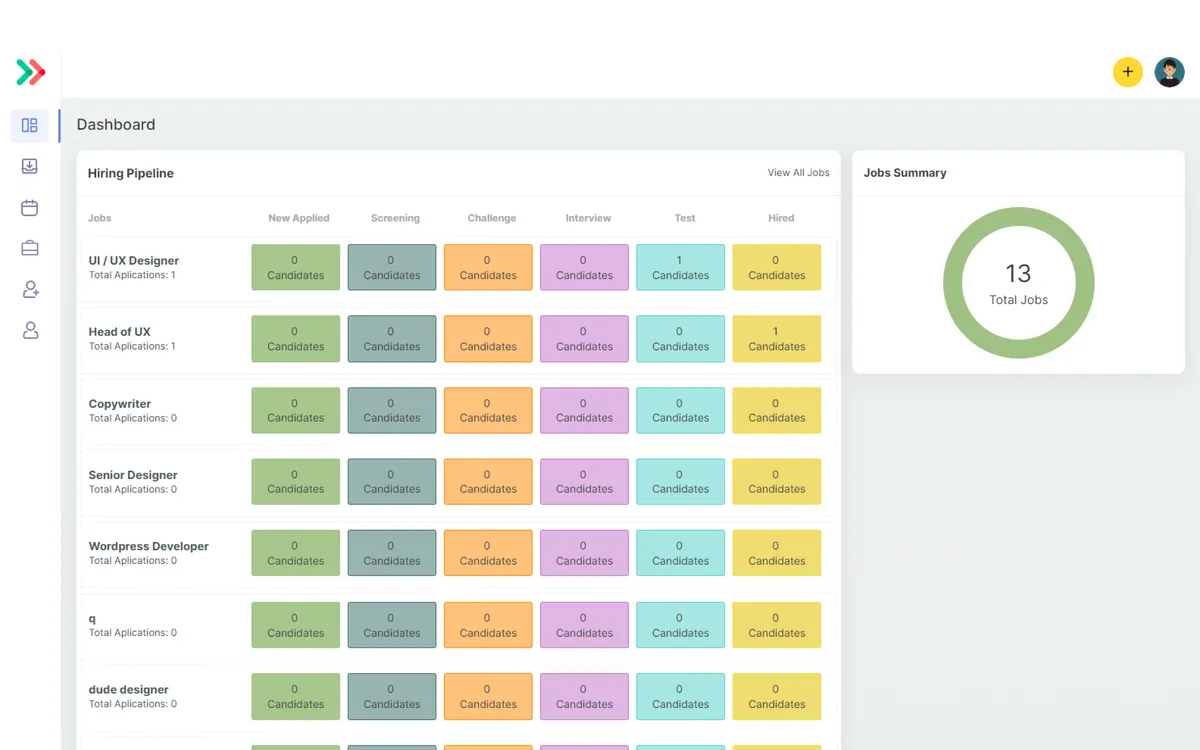This screenshot has width=1200, height=750.
Task: Click the View All Jobs link
Action: (798, 173)
